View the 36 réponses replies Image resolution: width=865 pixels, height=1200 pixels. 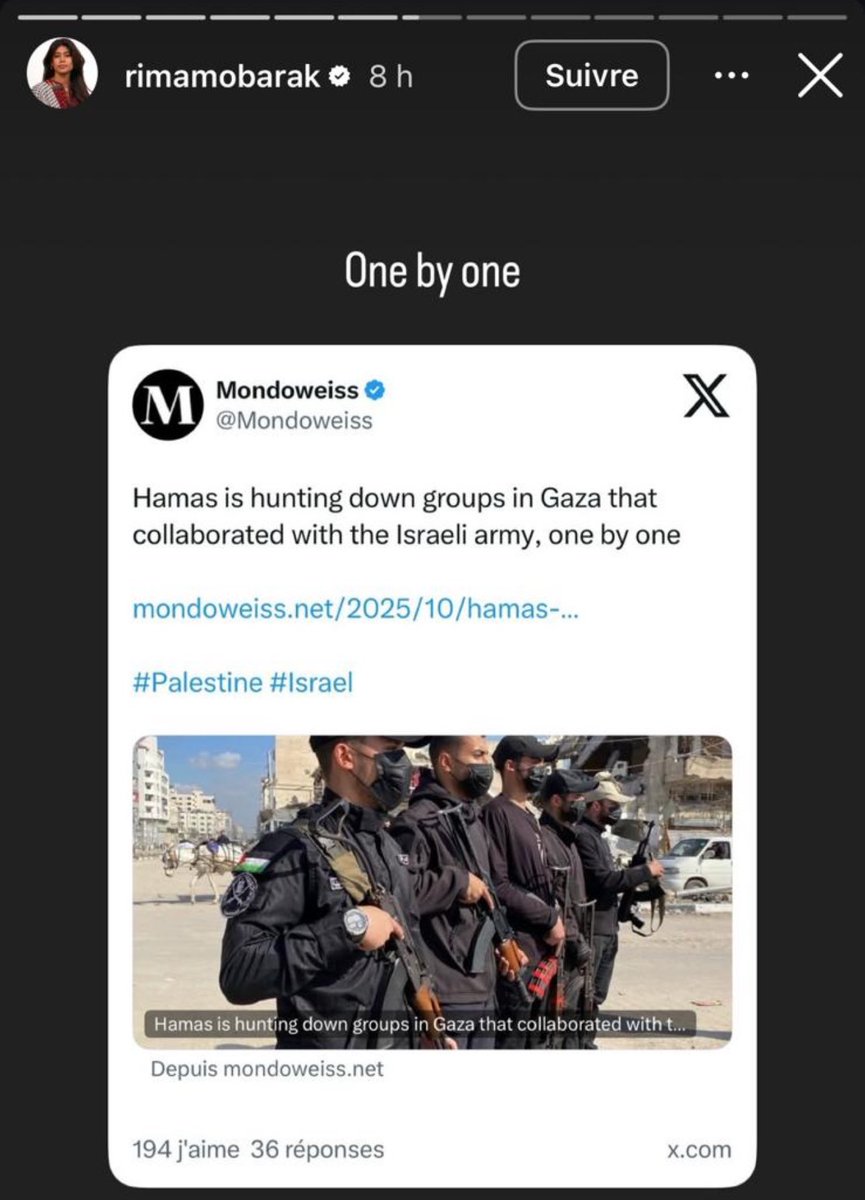(317, 1150)
